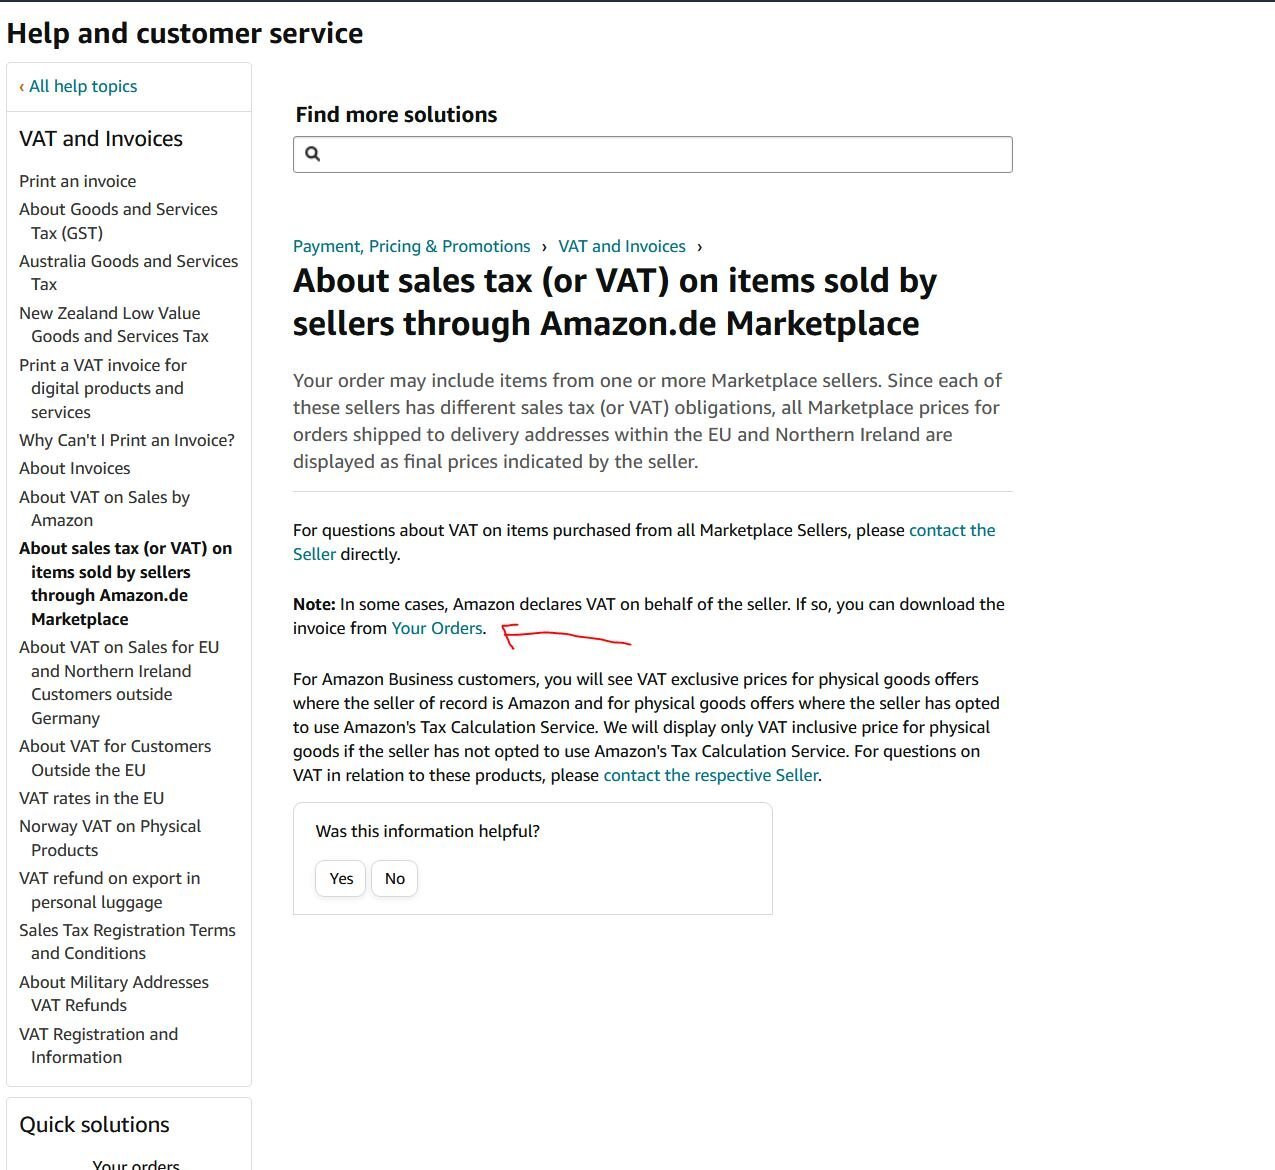This screenshot has width=1275, height=1170.
Task: Open VAT Registration and Information
Action: [x=98, y=1045]
